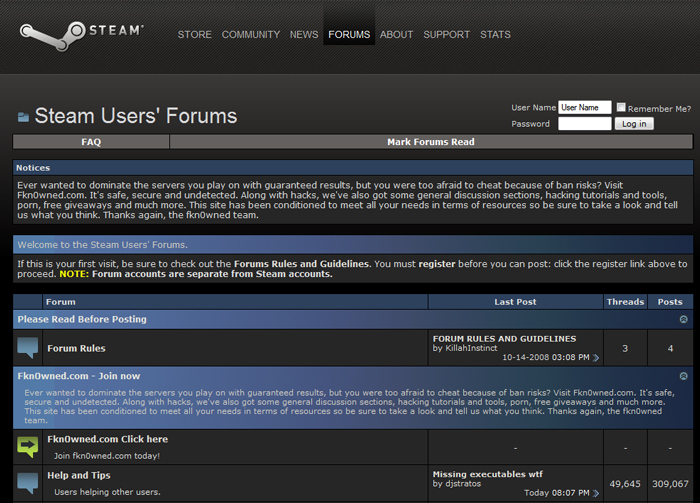Click the Steam logo in header
The height and width of the screenshot is (503, 700).
(82, 36)
